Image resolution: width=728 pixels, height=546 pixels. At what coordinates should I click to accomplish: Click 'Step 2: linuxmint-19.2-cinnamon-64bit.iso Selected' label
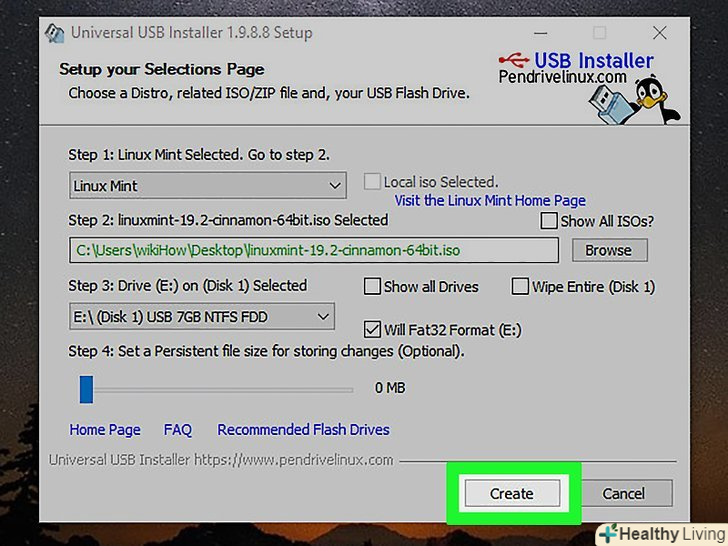228,220
